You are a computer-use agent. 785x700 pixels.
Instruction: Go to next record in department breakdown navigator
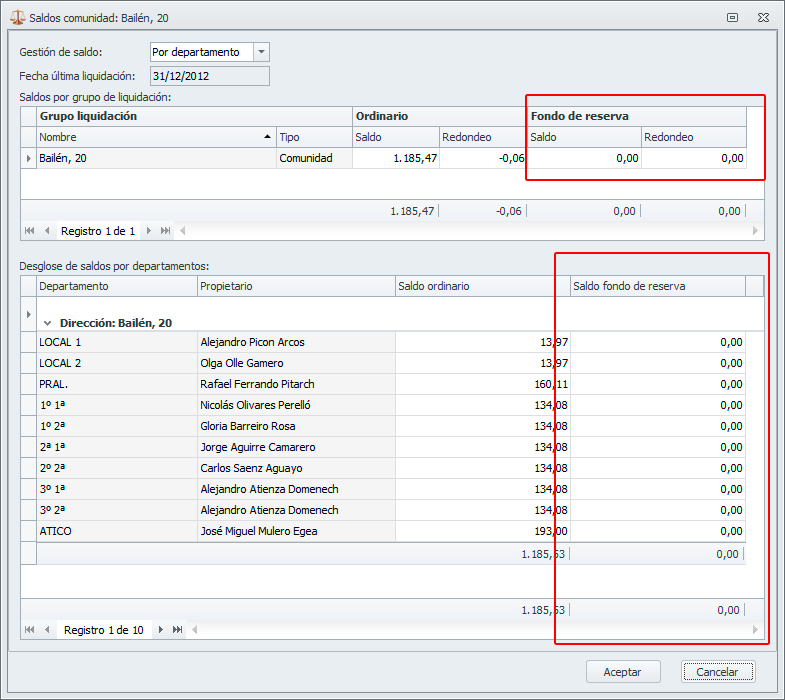[159, 630]
